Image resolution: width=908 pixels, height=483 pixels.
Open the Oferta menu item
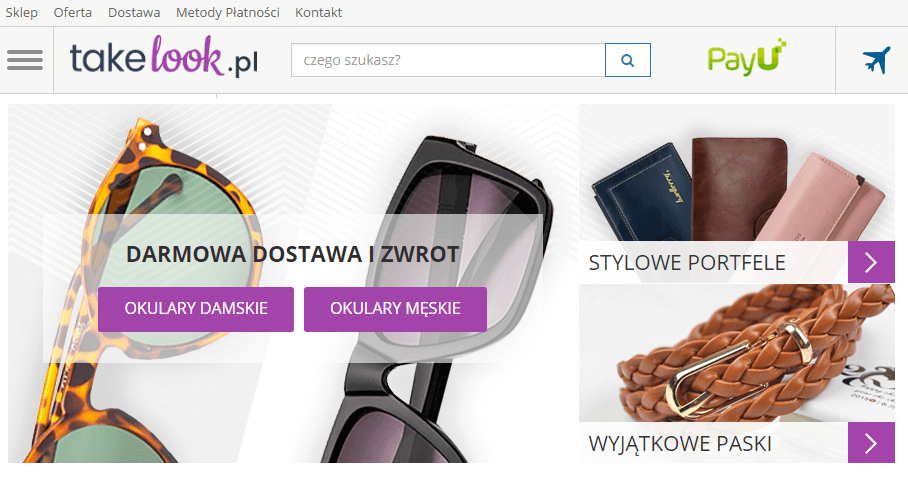pyautogui.click(x=72, y=12)
